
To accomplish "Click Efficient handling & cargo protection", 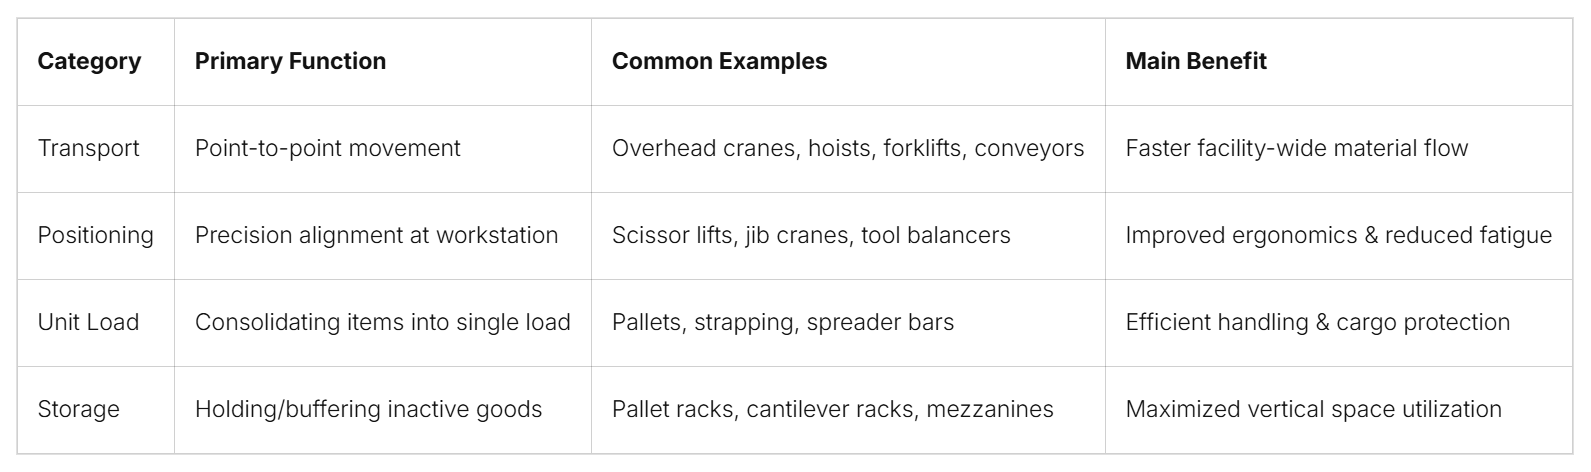I will pos(1318,323).
